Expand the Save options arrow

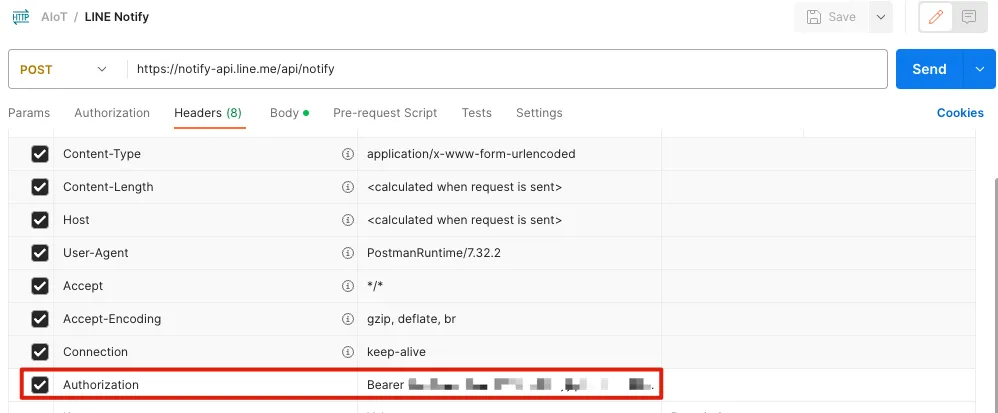point(881,17)
